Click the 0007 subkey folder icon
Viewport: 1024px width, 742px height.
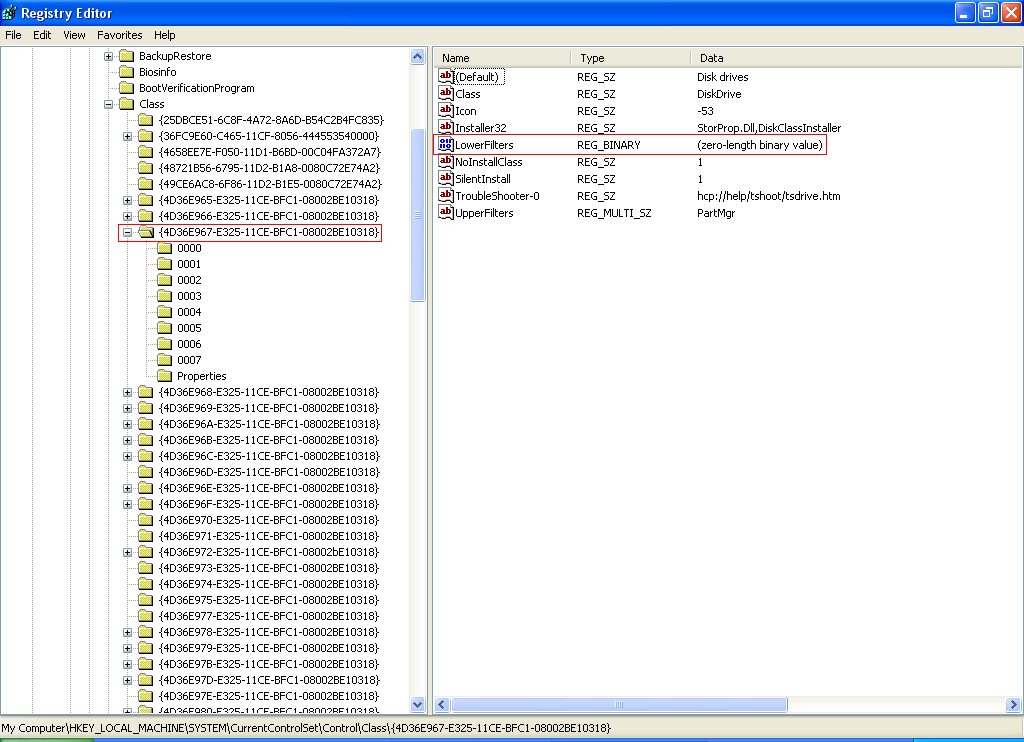(165, 360)
